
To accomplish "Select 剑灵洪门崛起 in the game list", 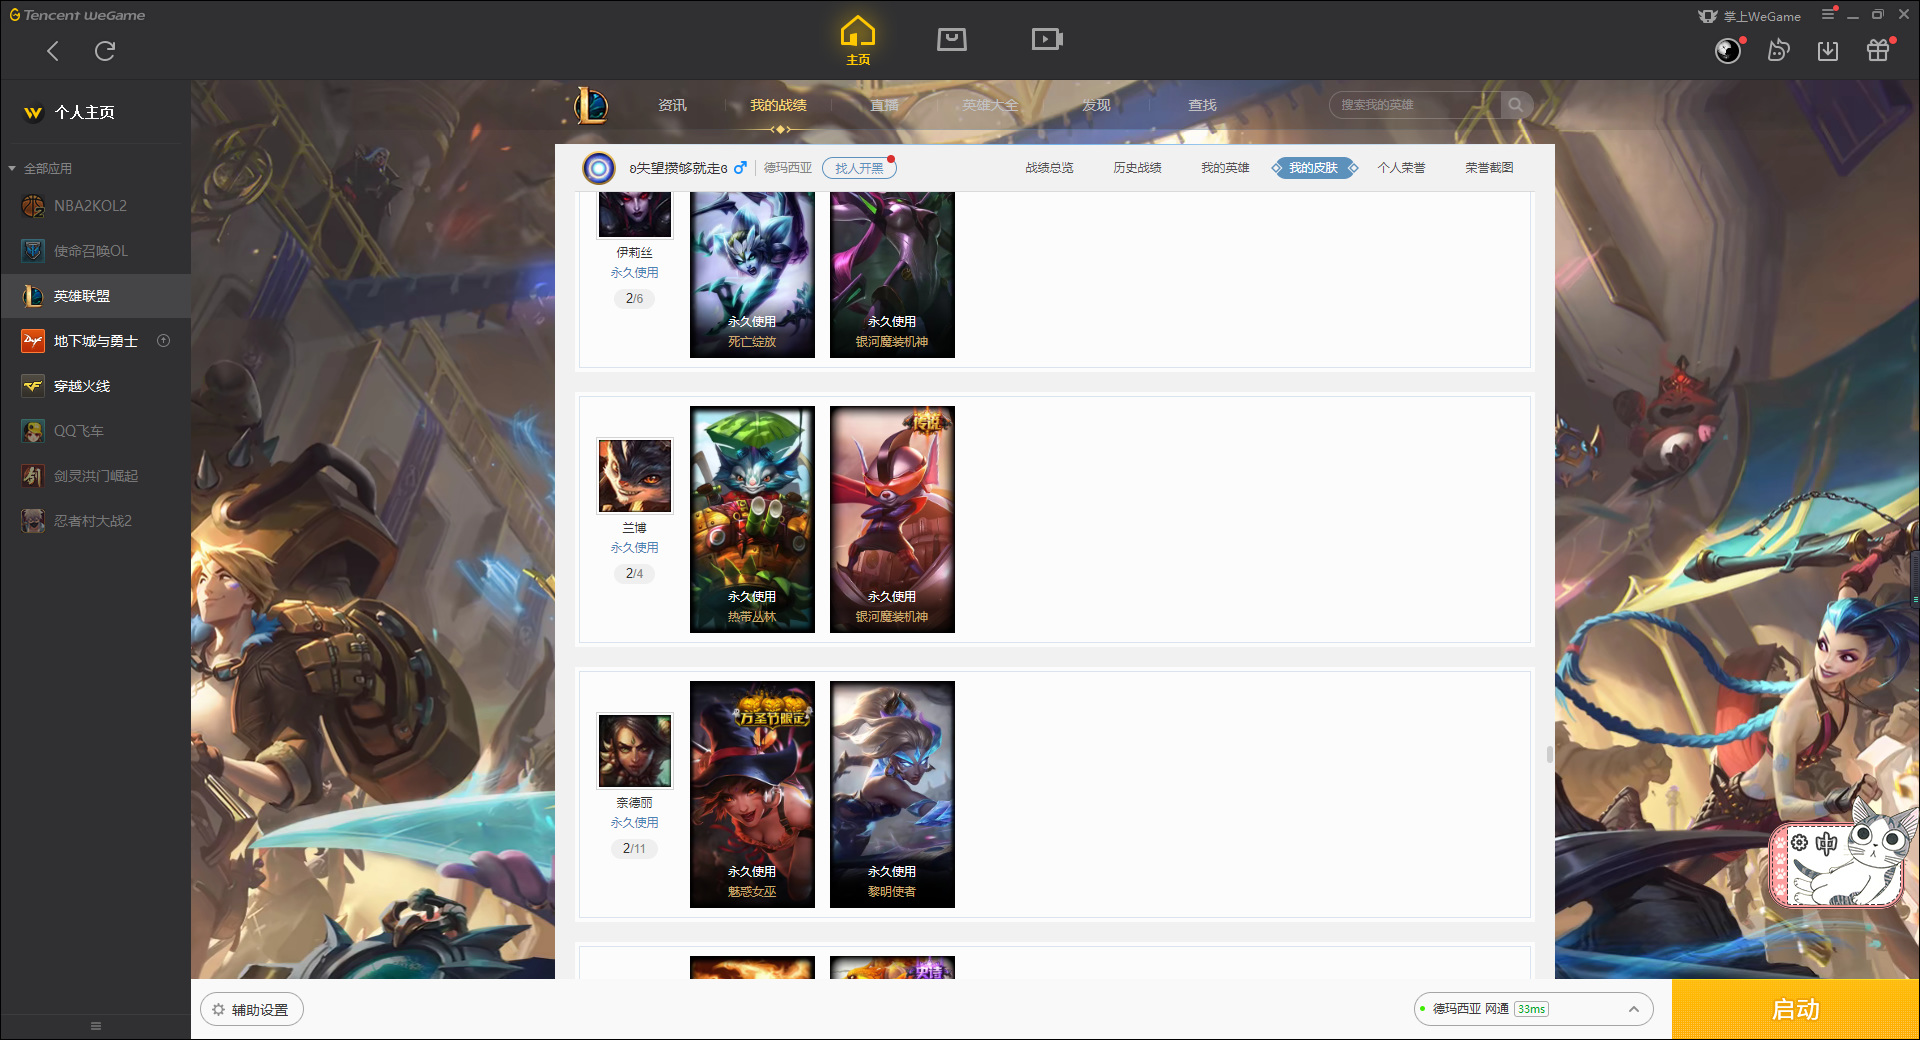I will (96, 476).
